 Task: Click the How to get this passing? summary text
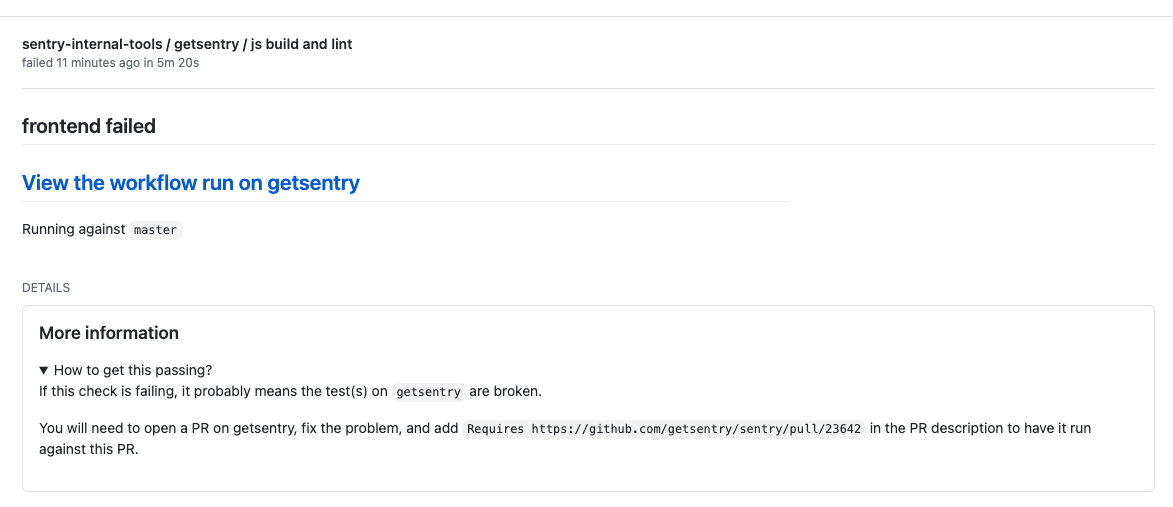pos(133,370)
